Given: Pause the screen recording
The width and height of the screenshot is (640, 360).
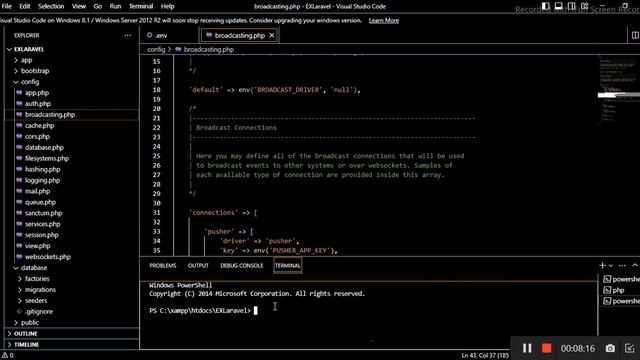Looking at the screenshot, I should (527, 348).
